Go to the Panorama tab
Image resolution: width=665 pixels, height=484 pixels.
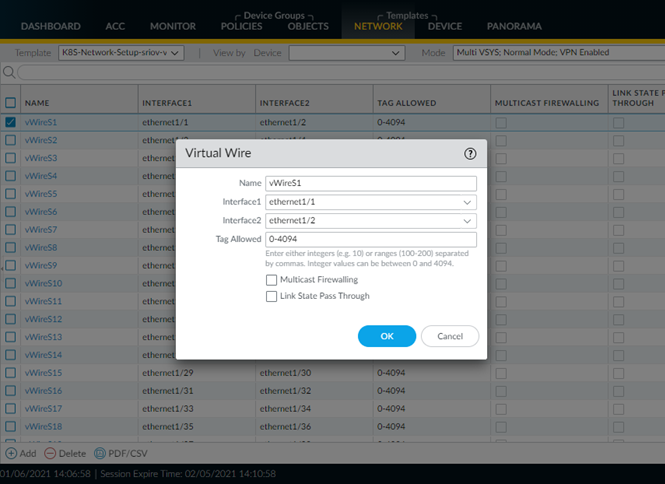click(x=514, y=25)
